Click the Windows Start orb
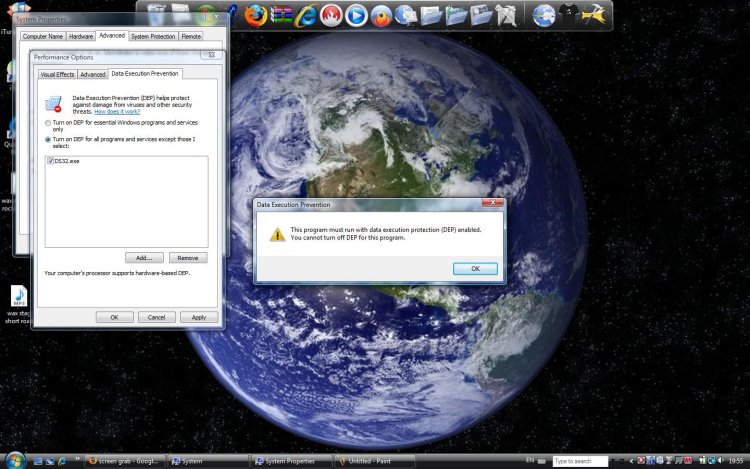750x469 pixels. click(11, 460)
